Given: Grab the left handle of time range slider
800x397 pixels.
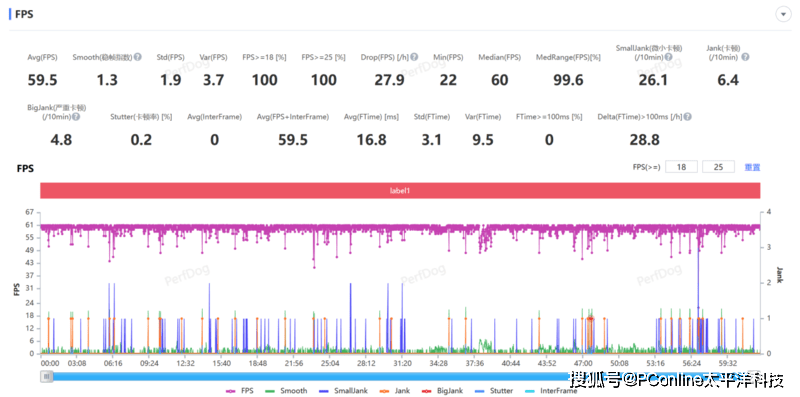Looking at the screenshot, I should coord(46,377).
